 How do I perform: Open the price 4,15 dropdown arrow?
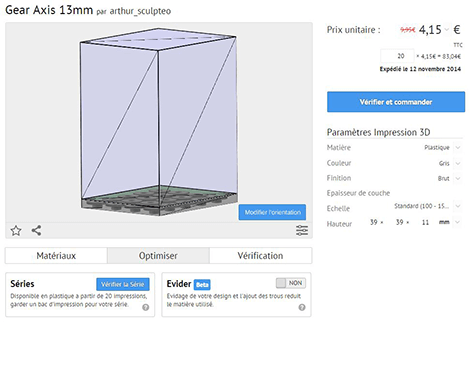[x=447, y=30]
